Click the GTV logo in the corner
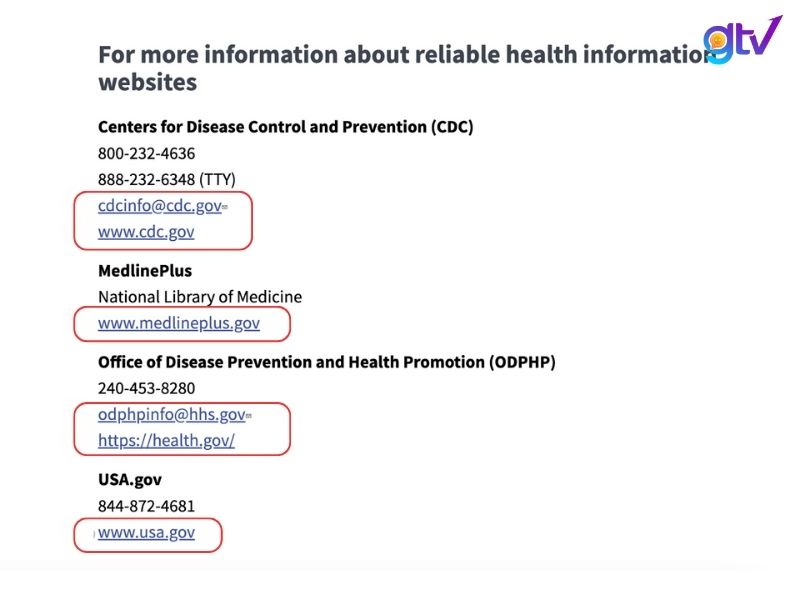The width and height of the screenshot is (800, 600). point(742,40)
